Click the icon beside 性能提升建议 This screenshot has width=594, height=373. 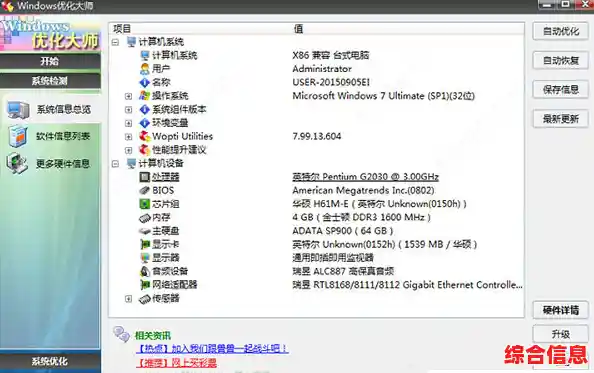(x=144, y=150)
